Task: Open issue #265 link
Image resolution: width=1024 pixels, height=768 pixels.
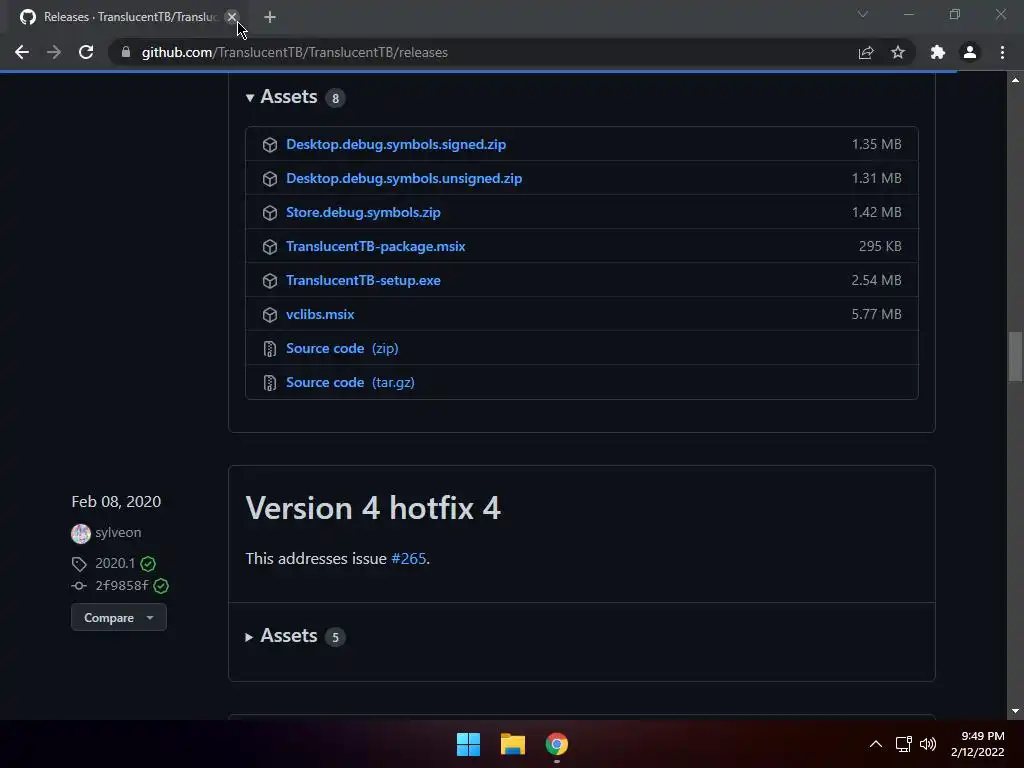Action: pos(408,559)
